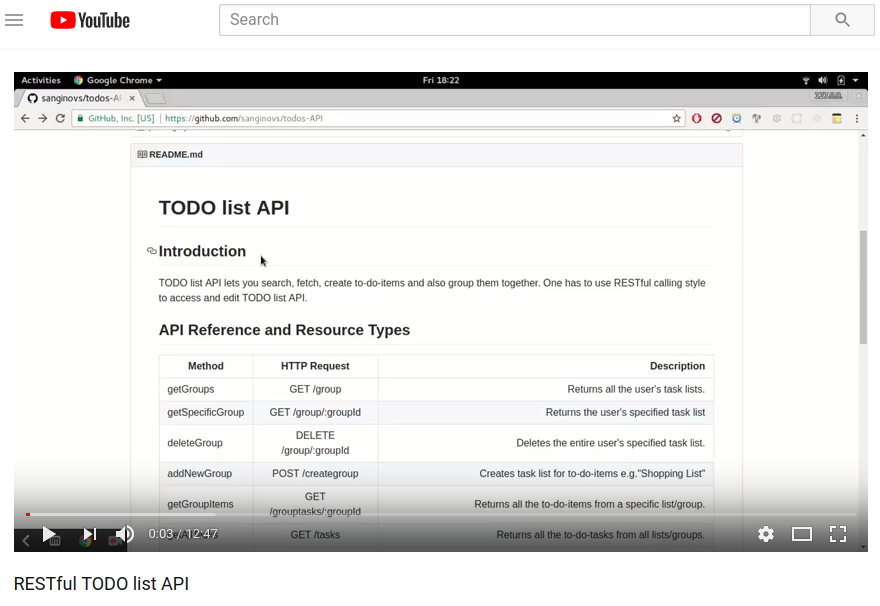Toggle theater mode
The height and width of the screenshot is (606, 880).
[801, 534]
